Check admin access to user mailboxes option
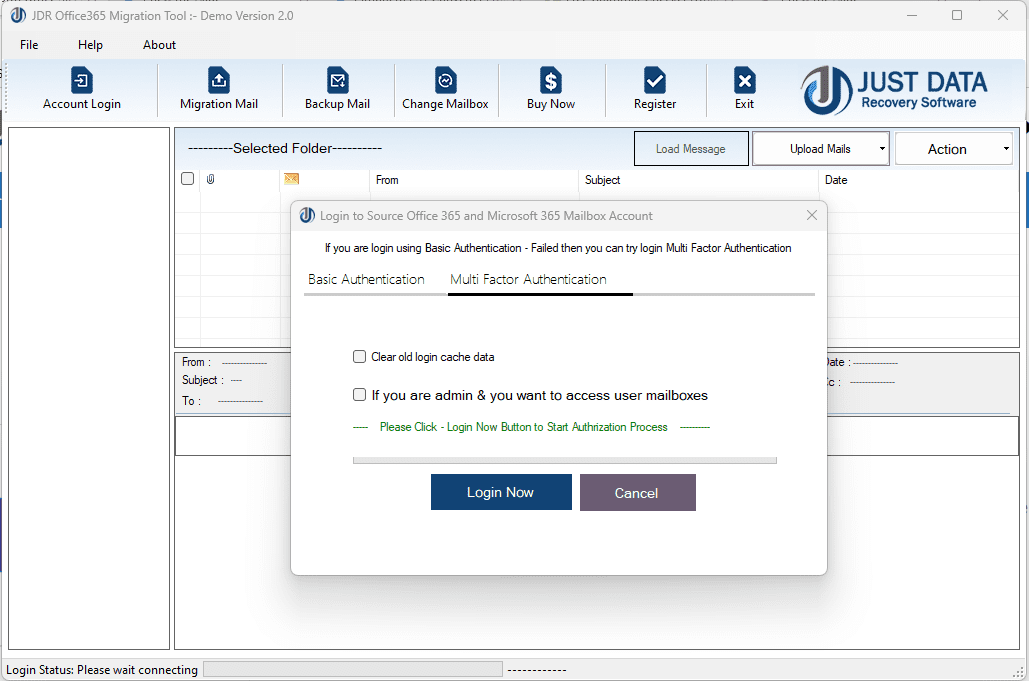 point(359,394)
